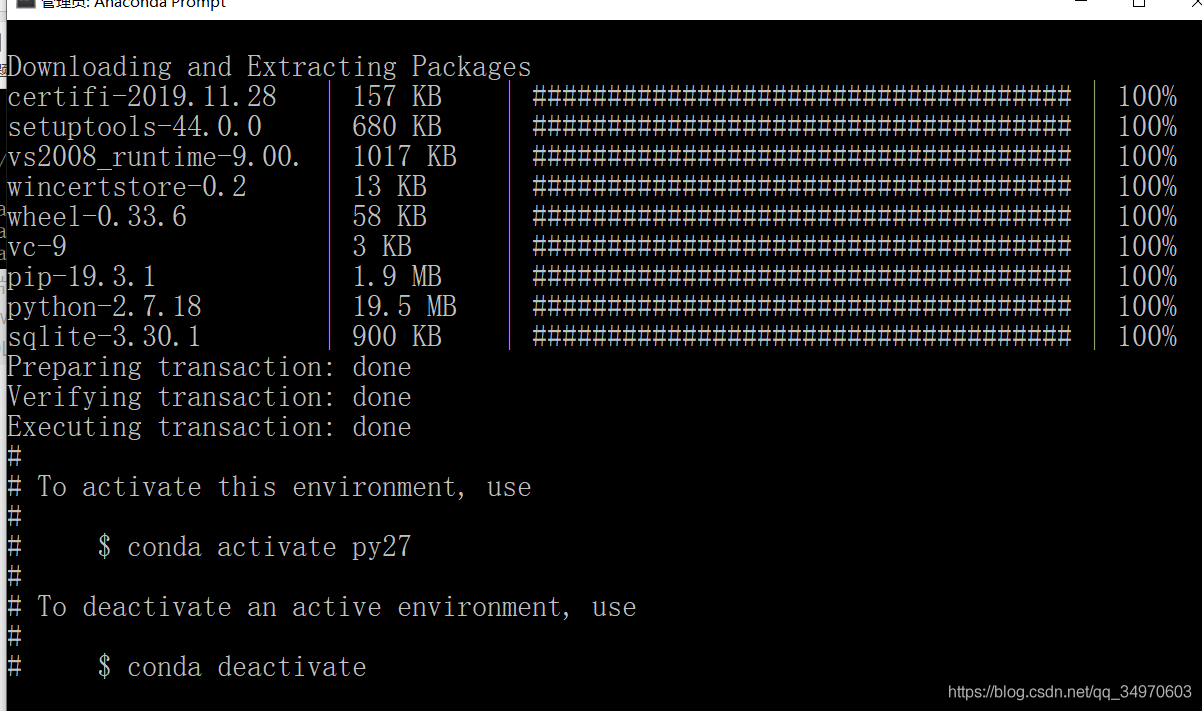
Task: Click the 'conda deactivate' command text
Action: pos(247,667)
